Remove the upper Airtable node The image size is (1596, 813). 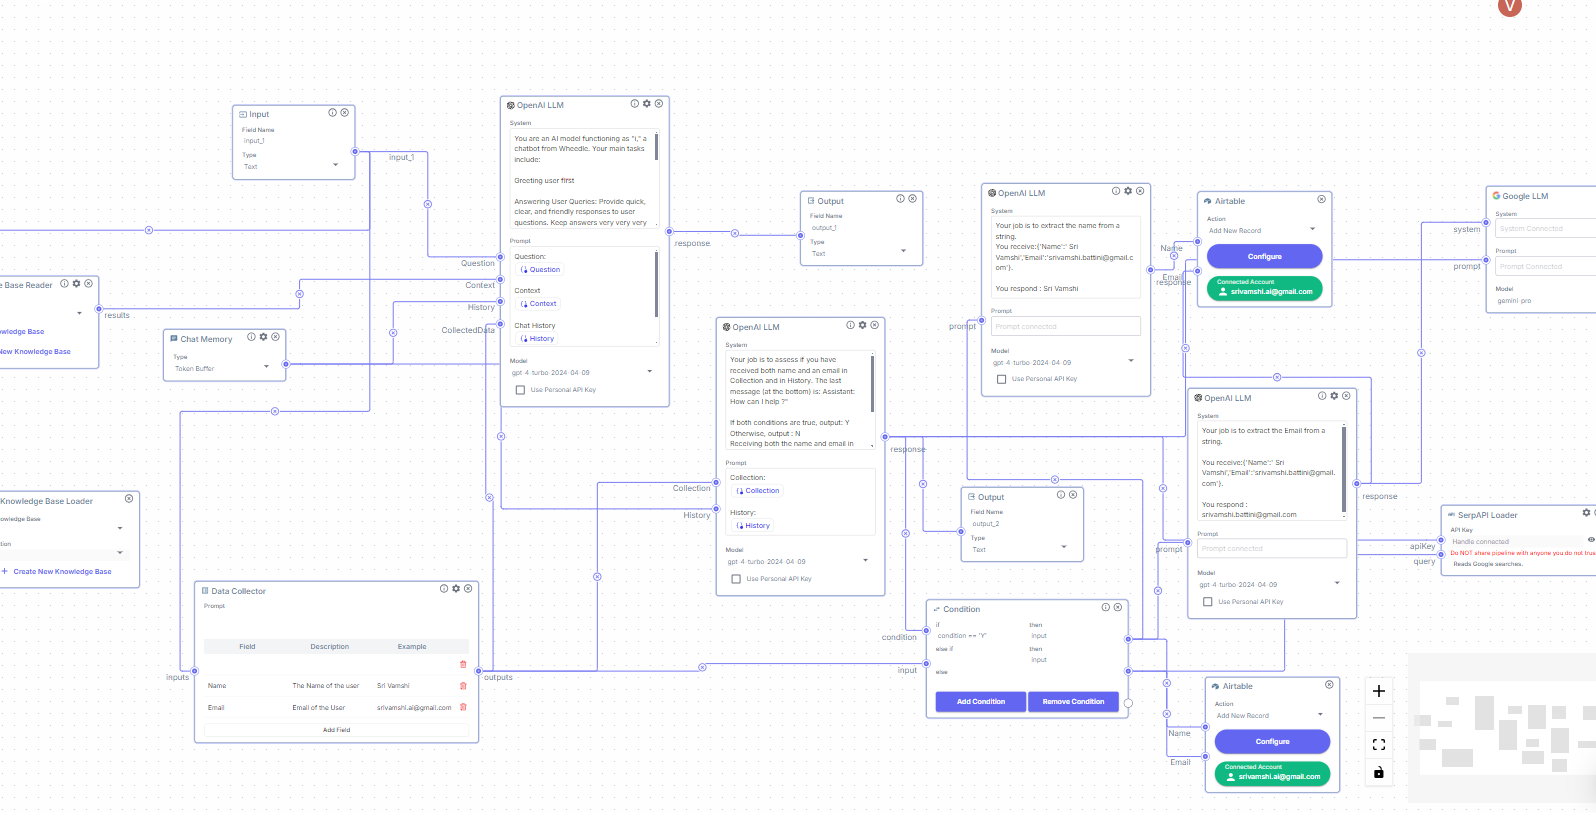click(x=1322, y=199)
